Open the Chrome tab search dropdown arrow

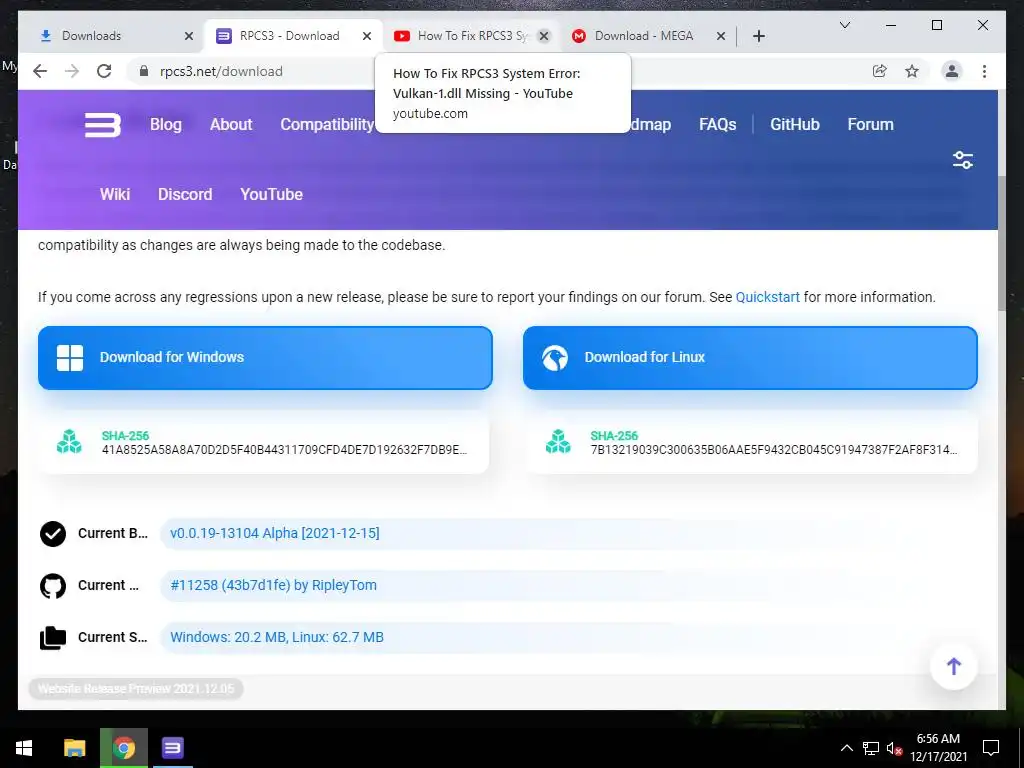(844, 25)
